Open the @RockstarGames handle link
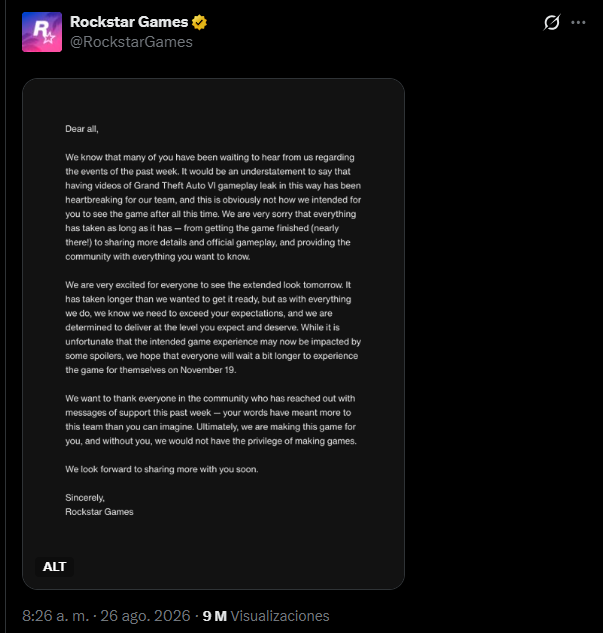Screen dimensions: 603x633 click(x=131, y=42)
